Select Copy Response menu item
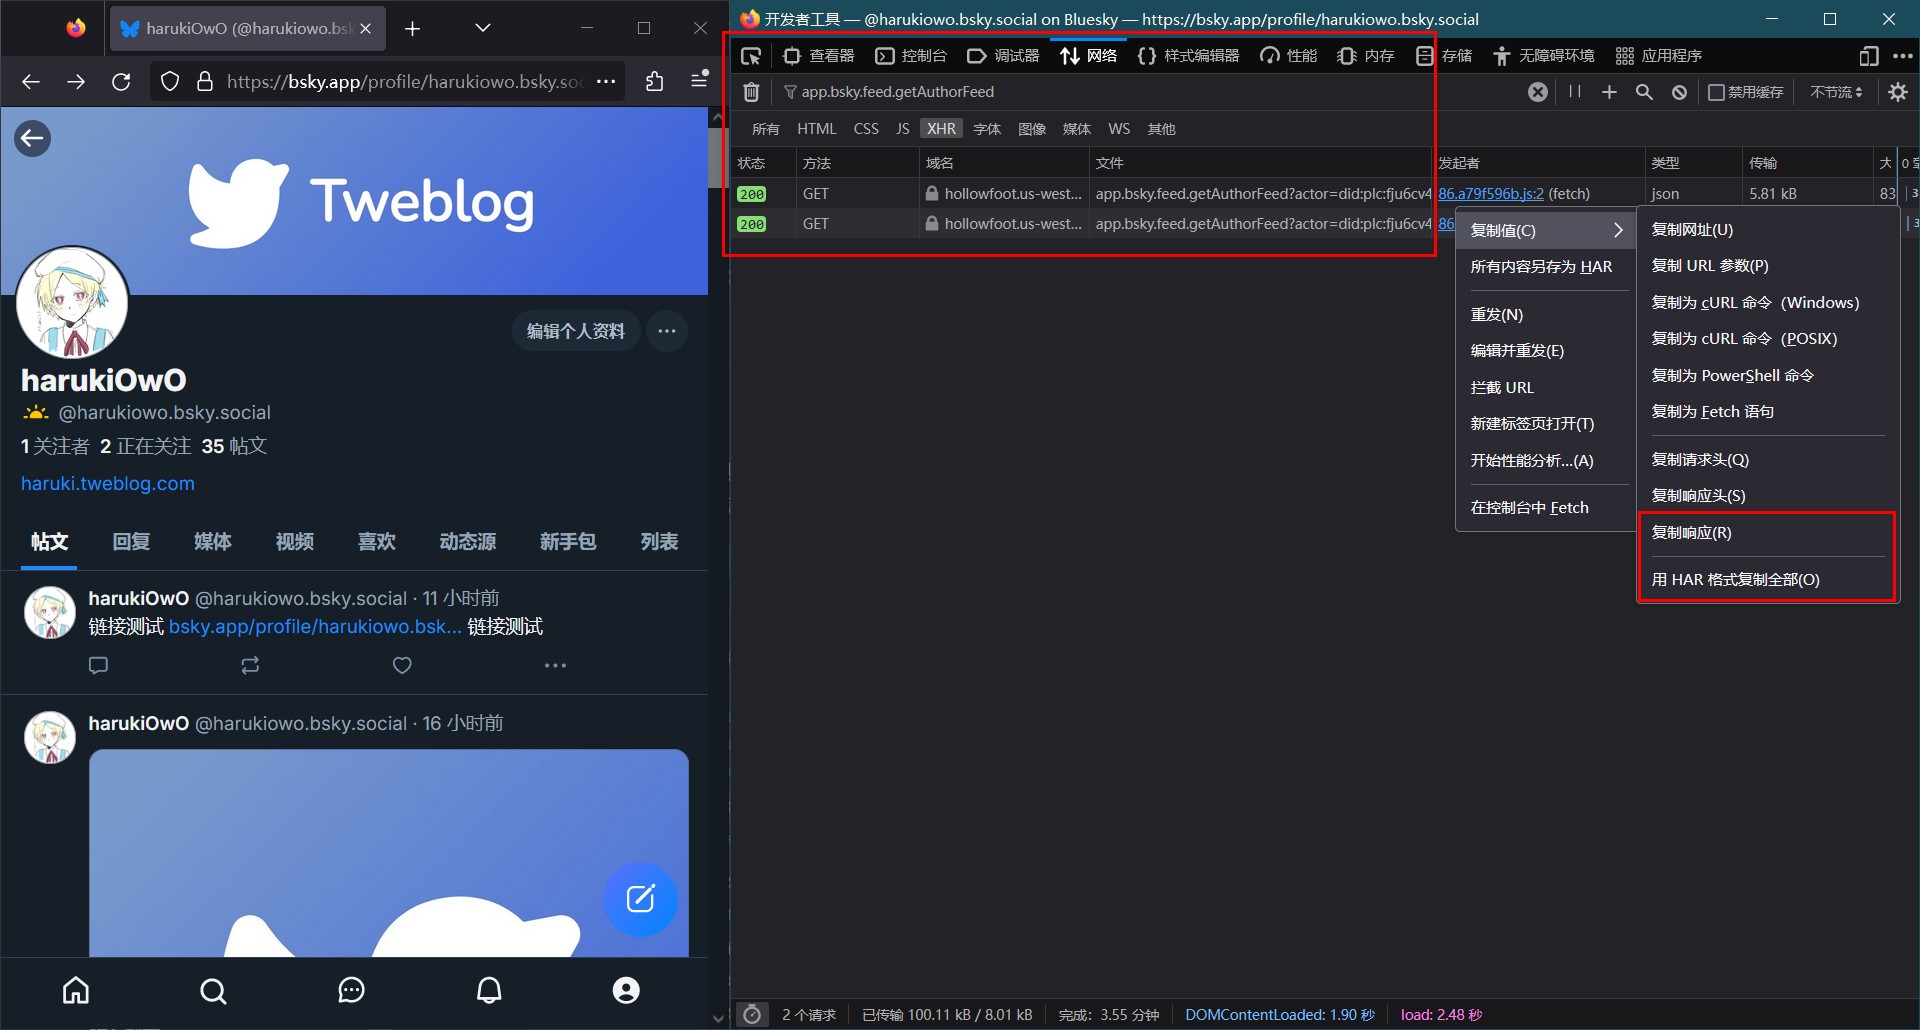 (x=1691, y=533)
